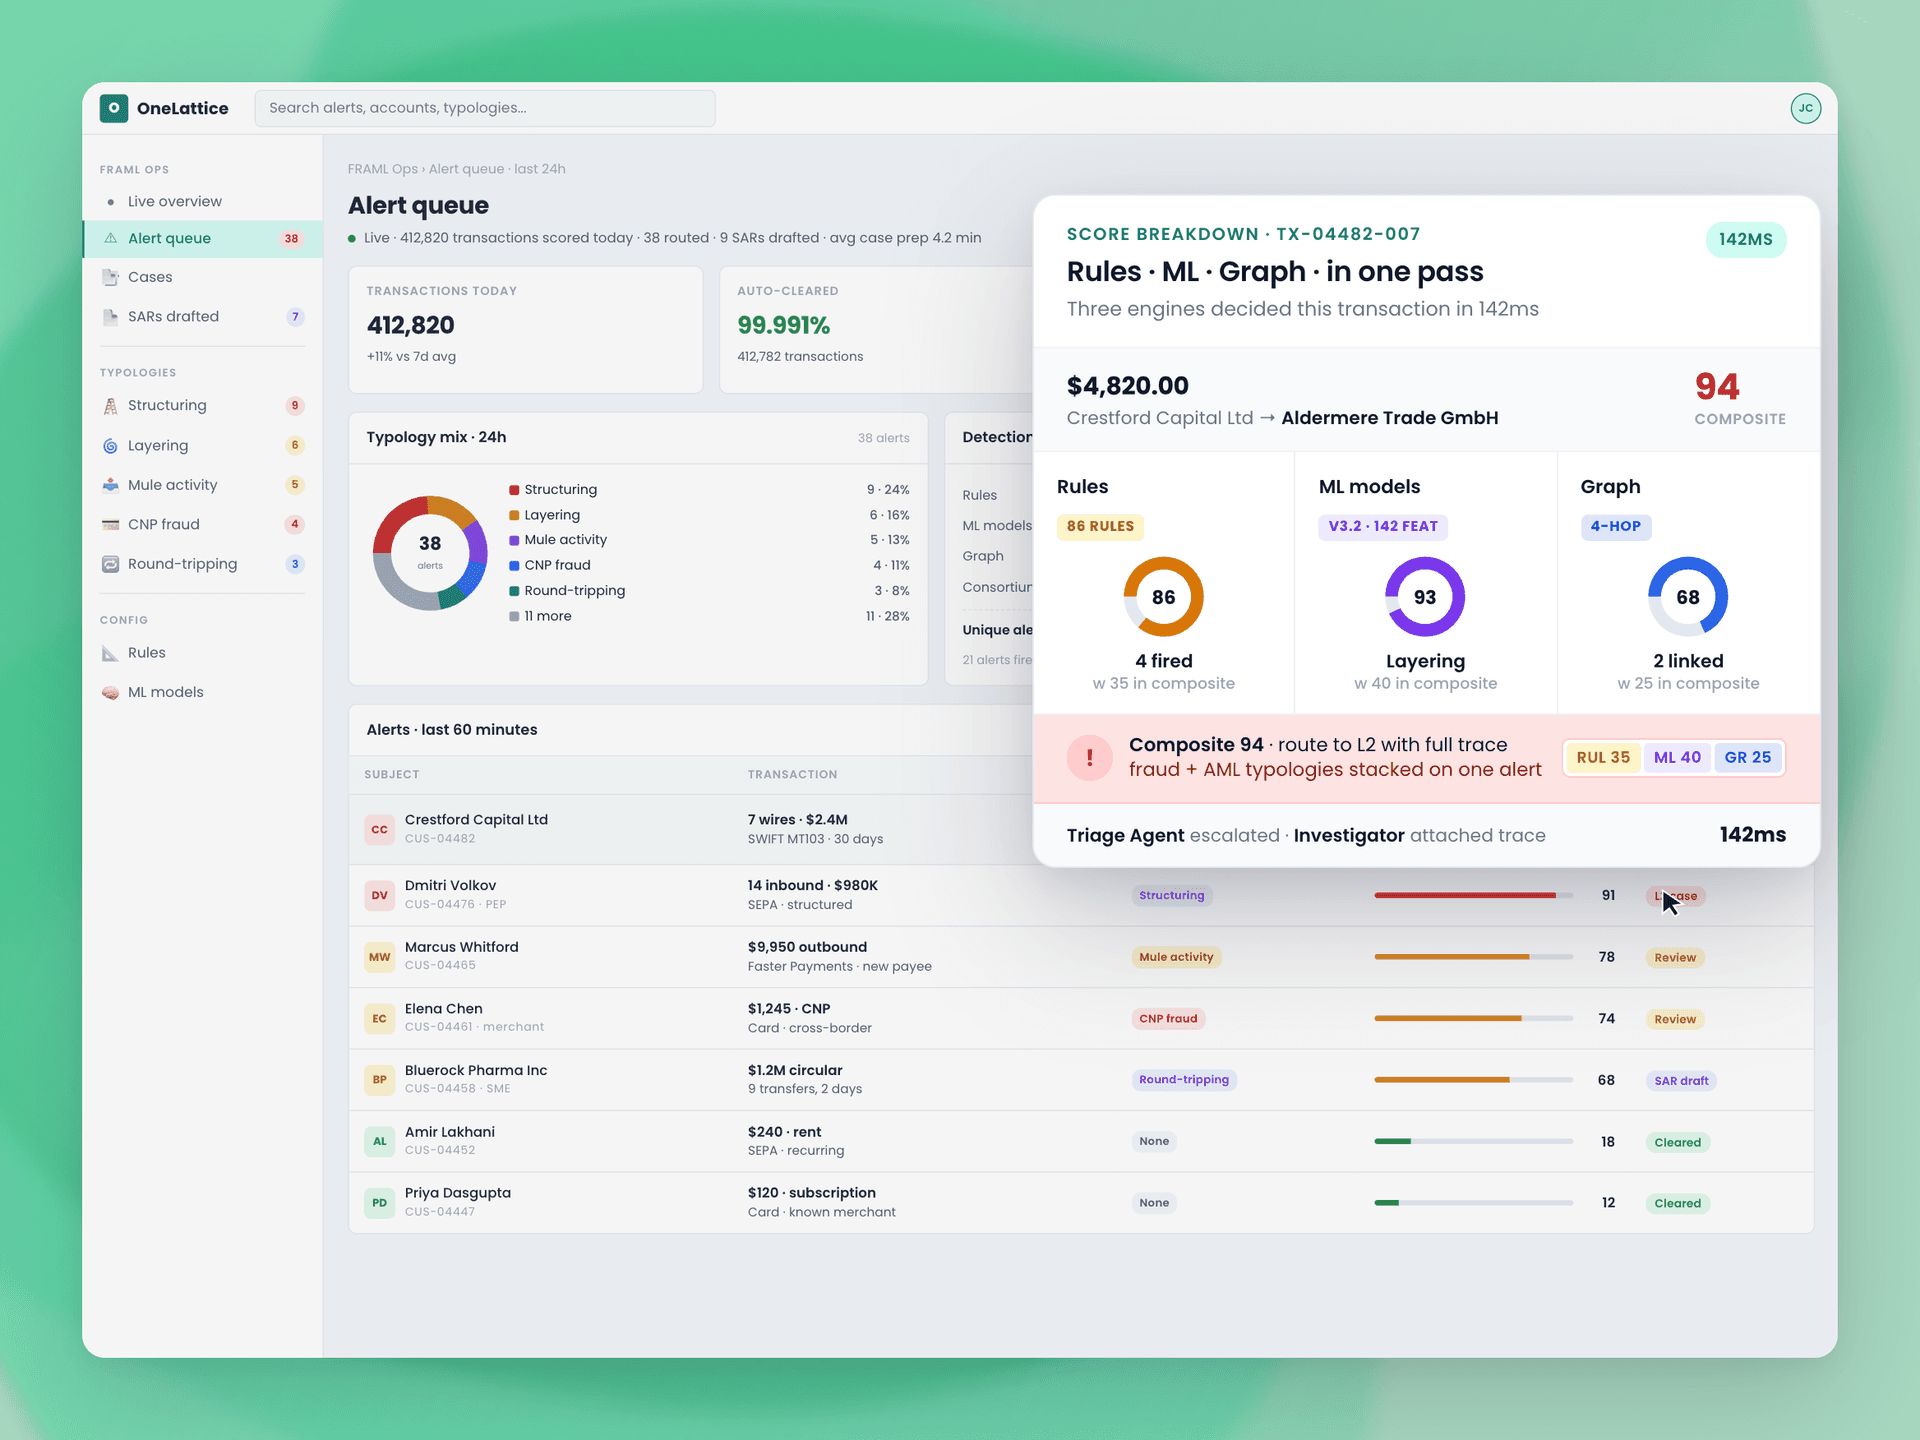
Task: Click the Structuring typology icon
Action: click(x=110, y=405)
